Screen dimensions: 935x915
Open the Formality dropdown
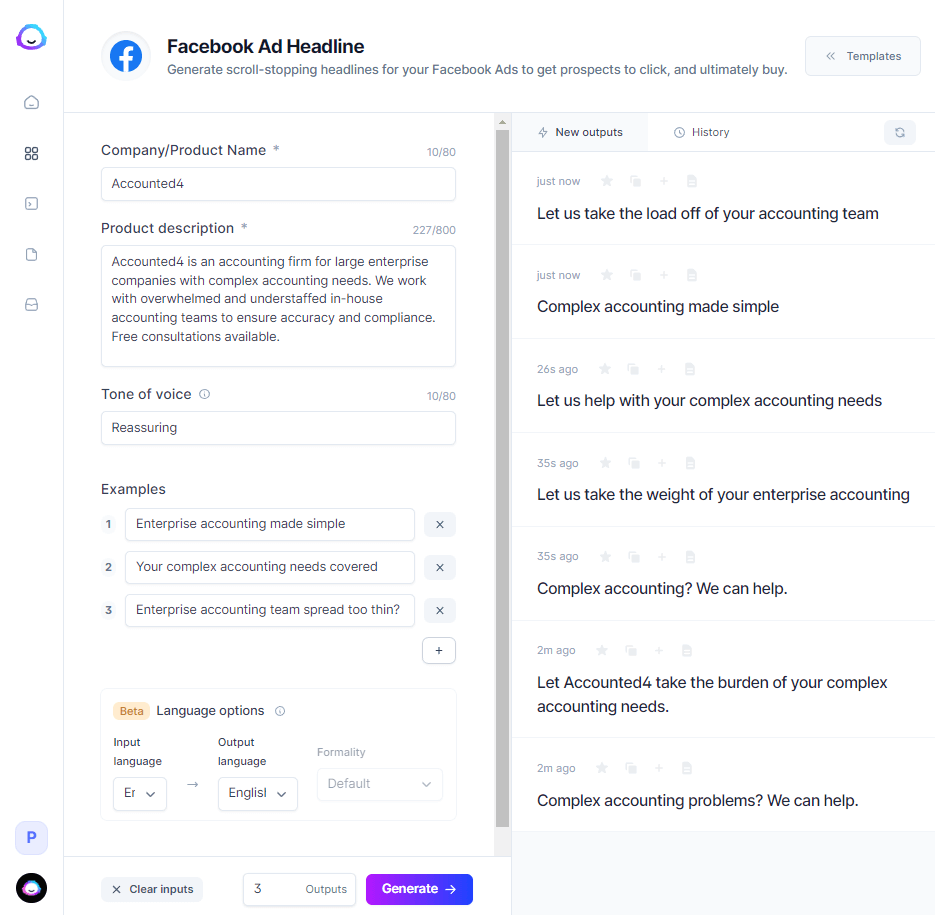[379, 784]
